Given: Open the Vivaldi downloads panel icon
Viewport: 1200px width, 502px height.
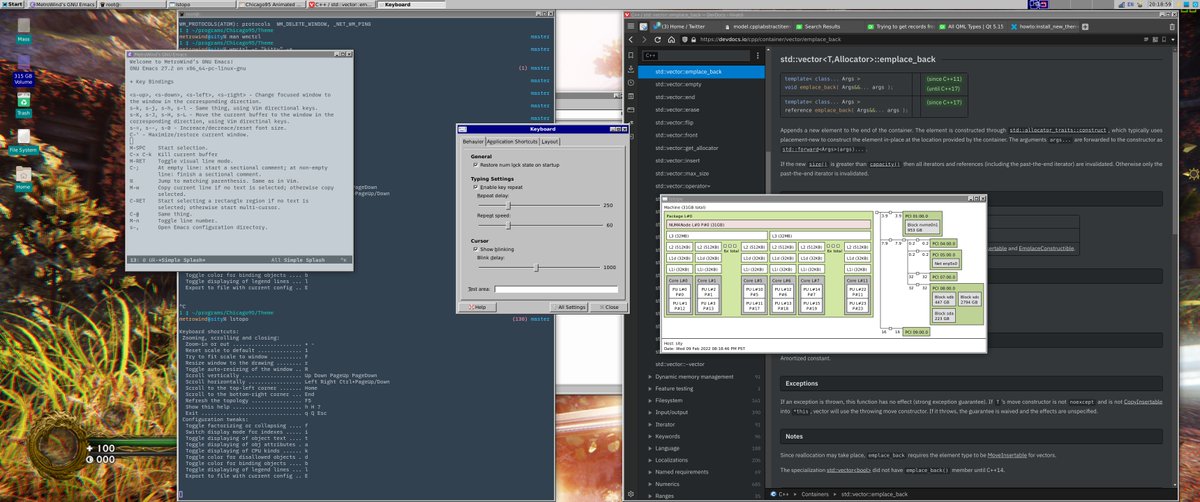Looking at the screenshot, I should tap(629, 72).
